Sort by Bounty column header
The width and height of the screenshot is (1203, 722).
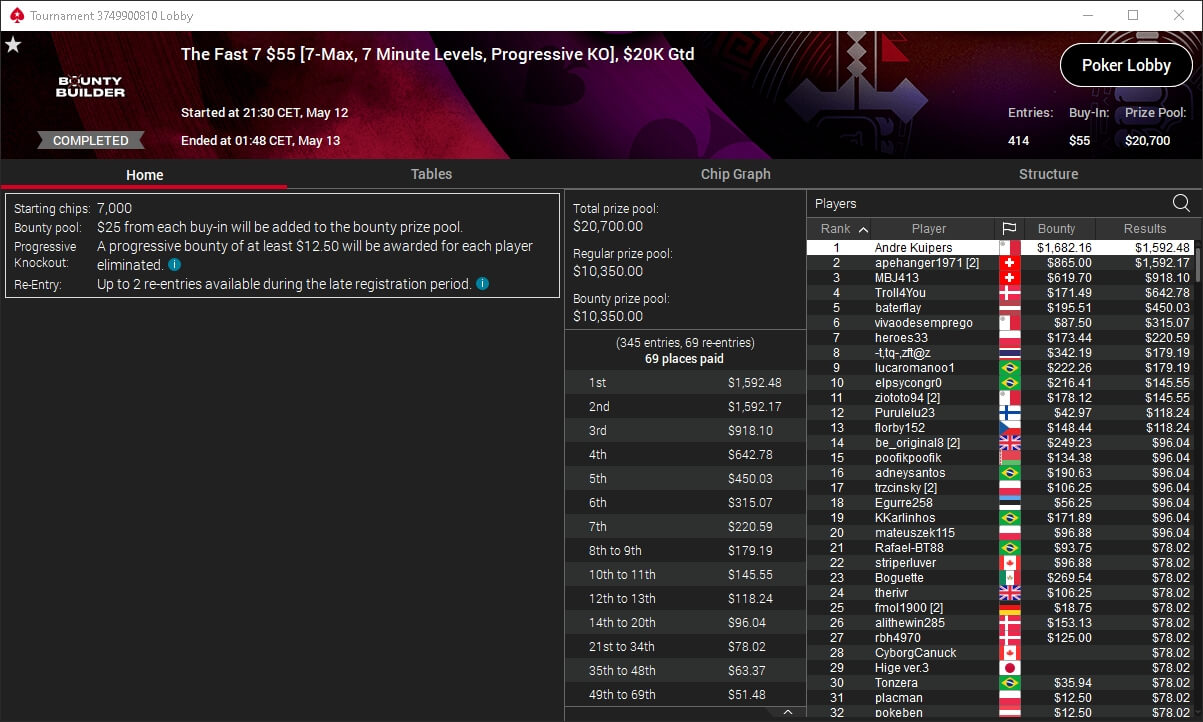tap(1056, 229)
